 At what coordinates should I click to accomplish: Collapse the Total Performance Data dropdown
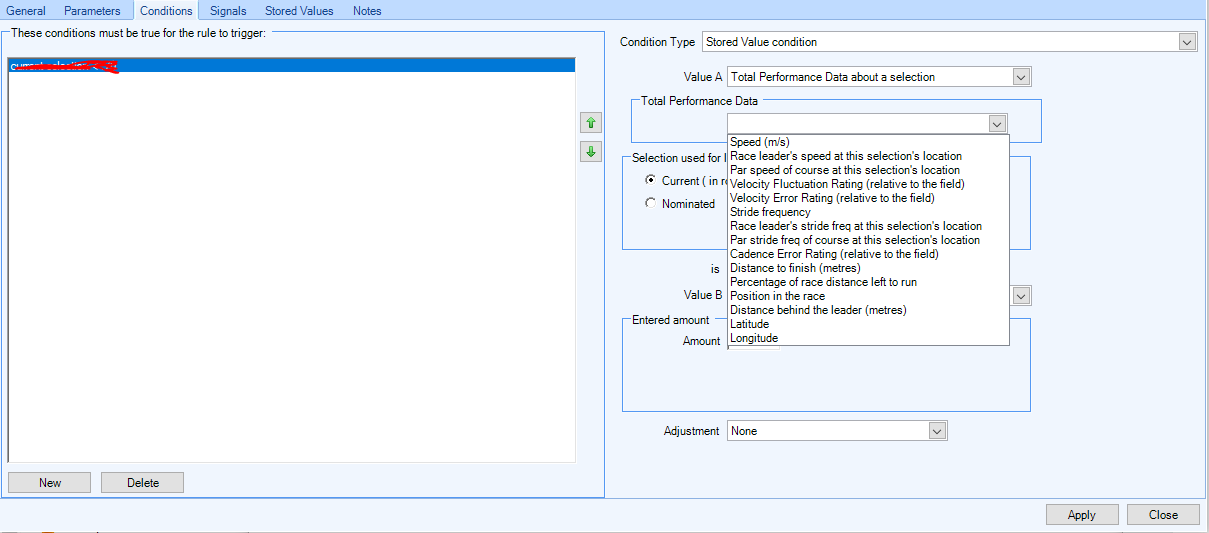coord(997,124)
